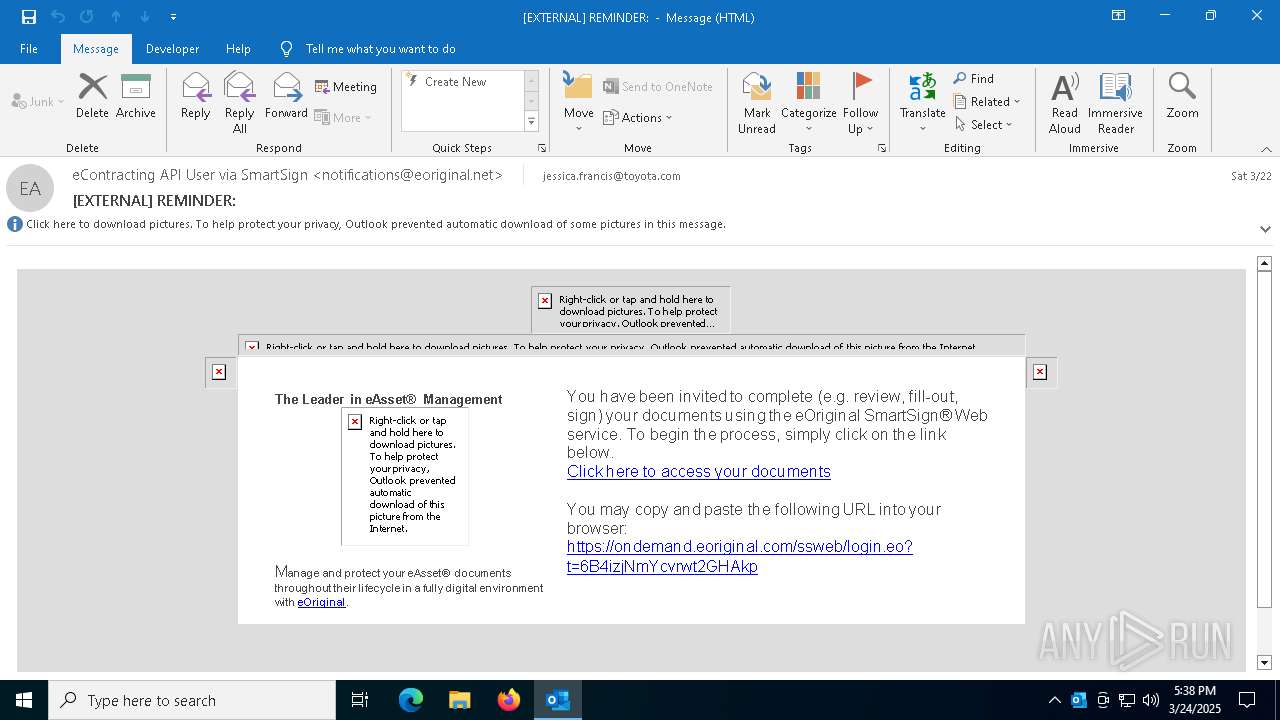Image resolution: width=1280 pixels, height=720 pixels.
Task: Click Find in the Editing group
Action: [974, 79]
